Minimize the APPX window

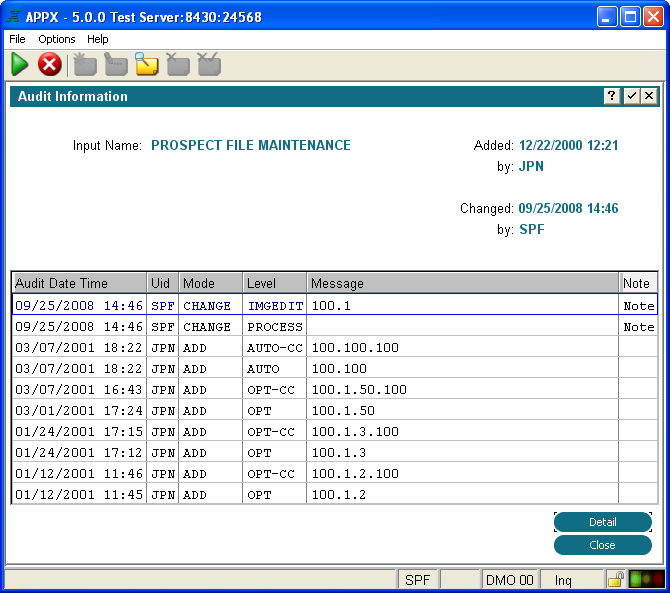606,17
